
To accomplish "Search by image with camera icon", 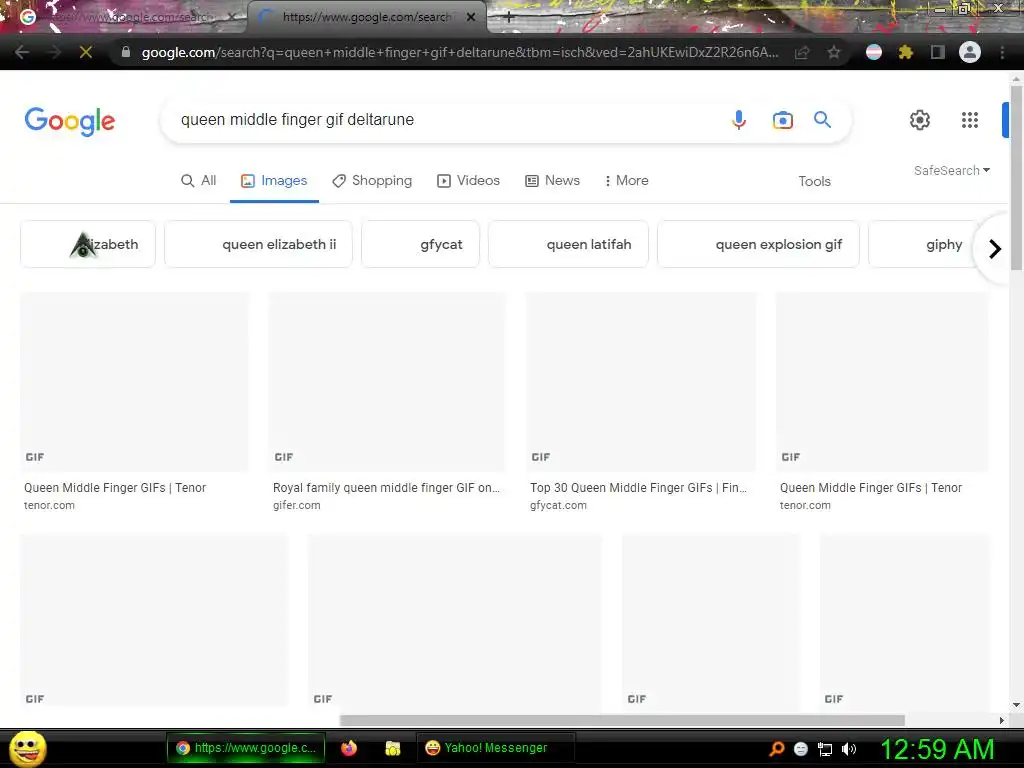I will pyautogui.click(x=782, y=120).
